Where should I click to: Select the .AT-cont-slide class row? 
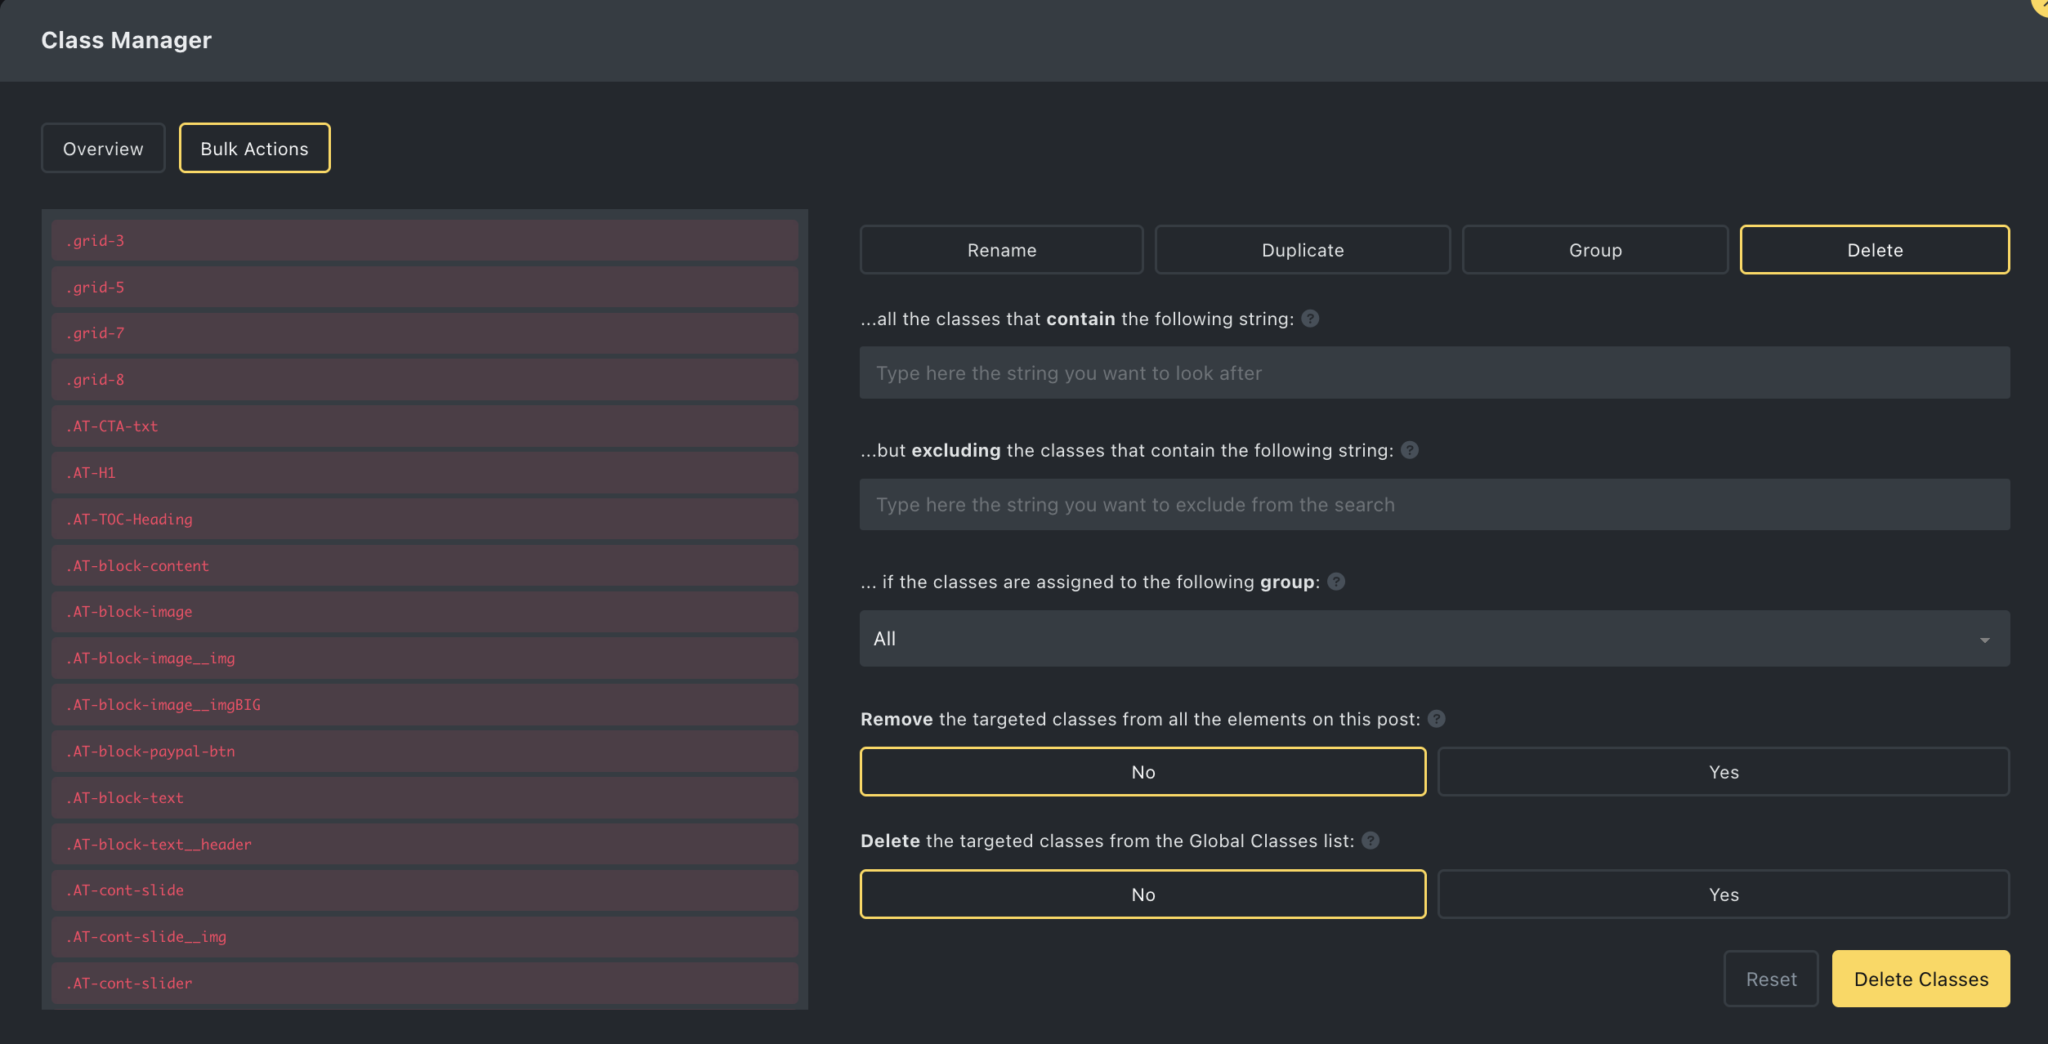[x=425, y=890]
